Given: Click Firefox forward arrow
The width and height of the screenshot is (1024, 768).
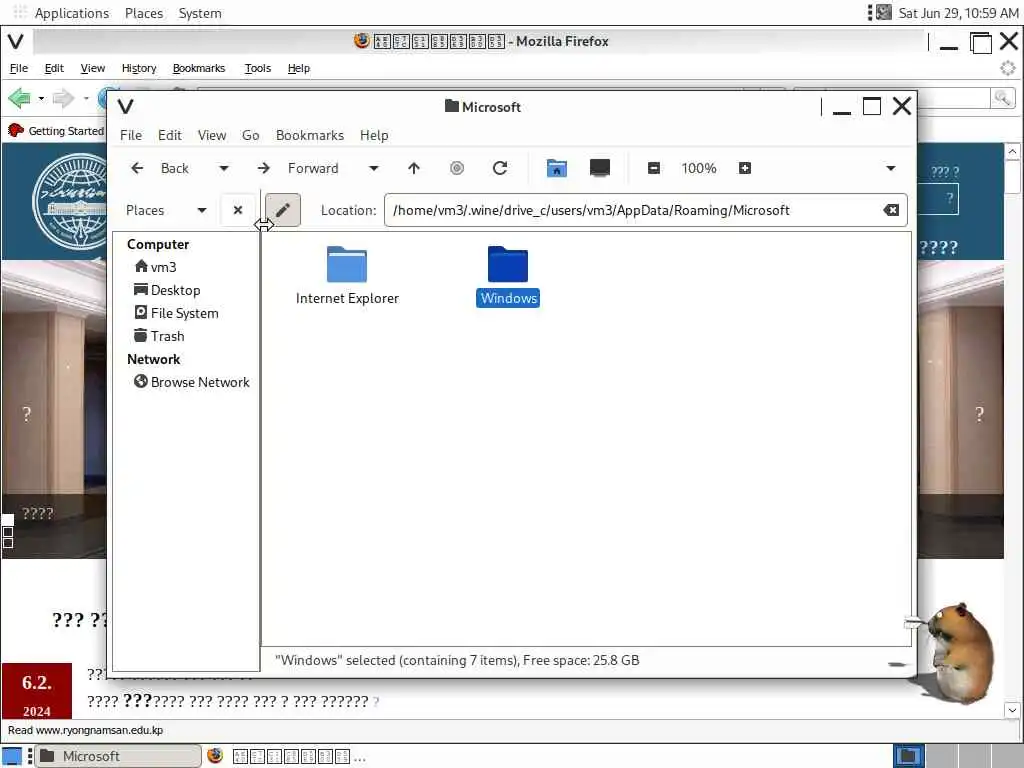Looking at the screenshot, I should point(63,98).
